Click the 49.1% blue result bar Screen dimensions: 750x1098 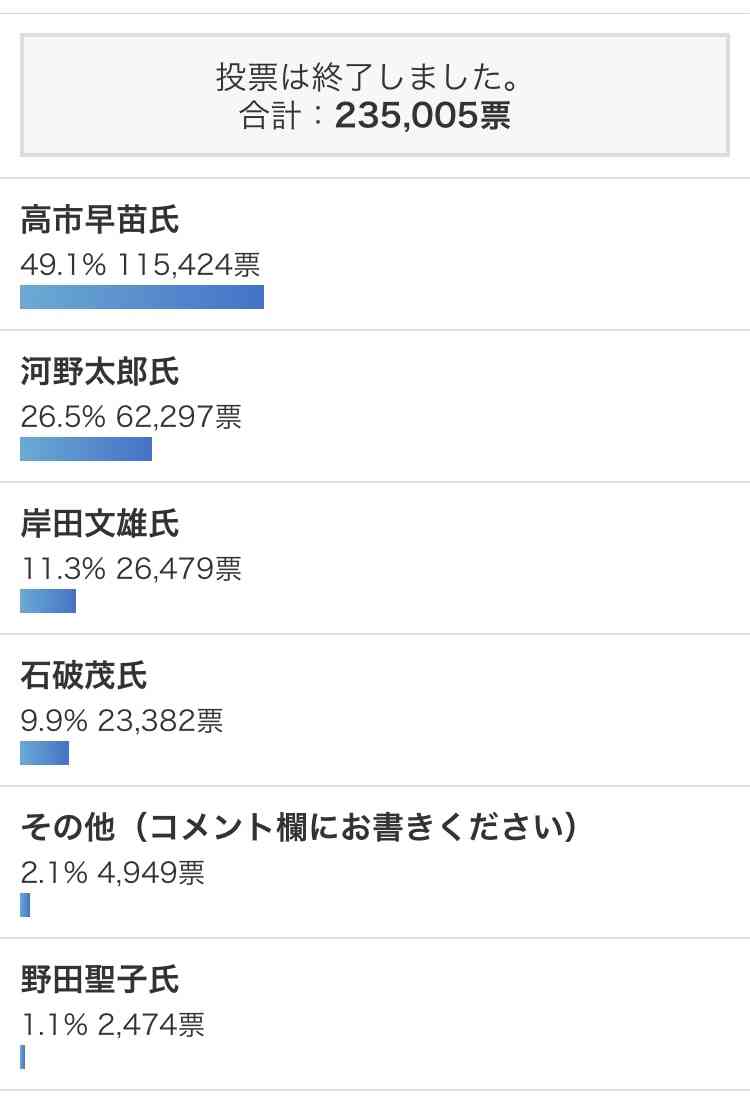tap(142, 297)
